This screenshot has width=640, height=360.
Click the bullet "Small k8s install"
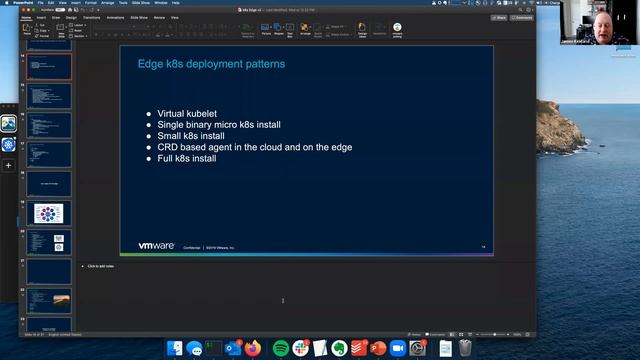point(191,136)
